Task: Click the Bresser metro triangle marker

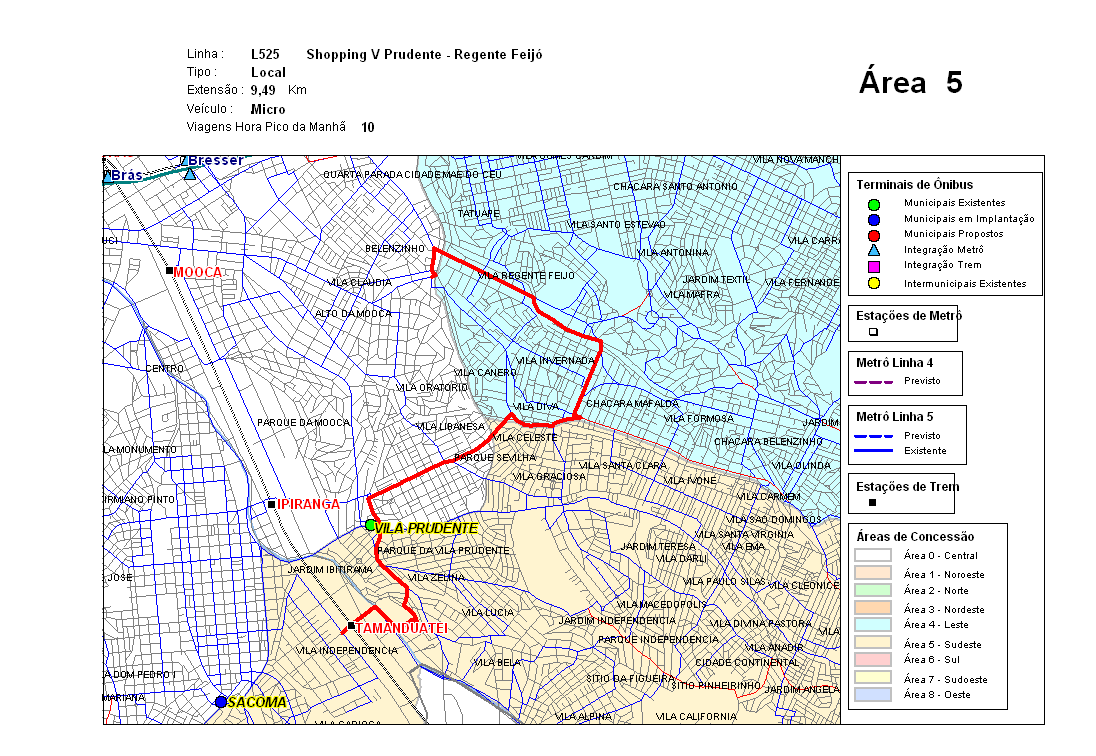Action: pyautogui.click(x=189, y=173)
